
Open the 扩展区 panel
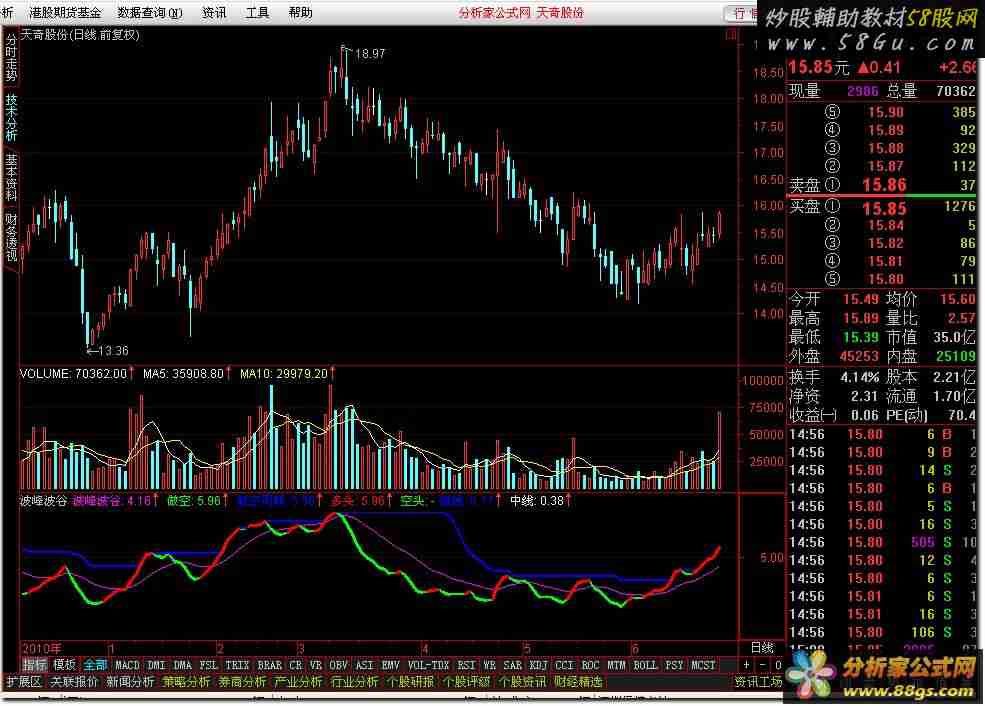(x=23, y=682)
